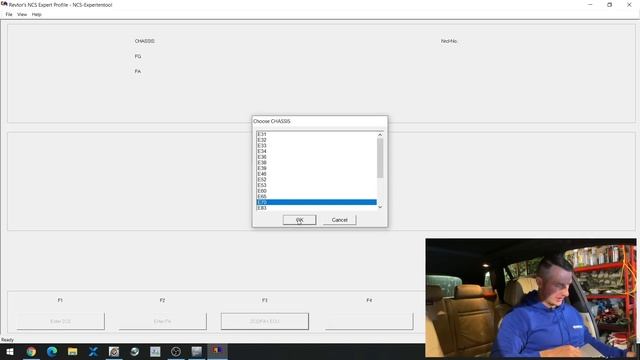Click the chassis list scrollbar thumb

[x=380, y=158]
